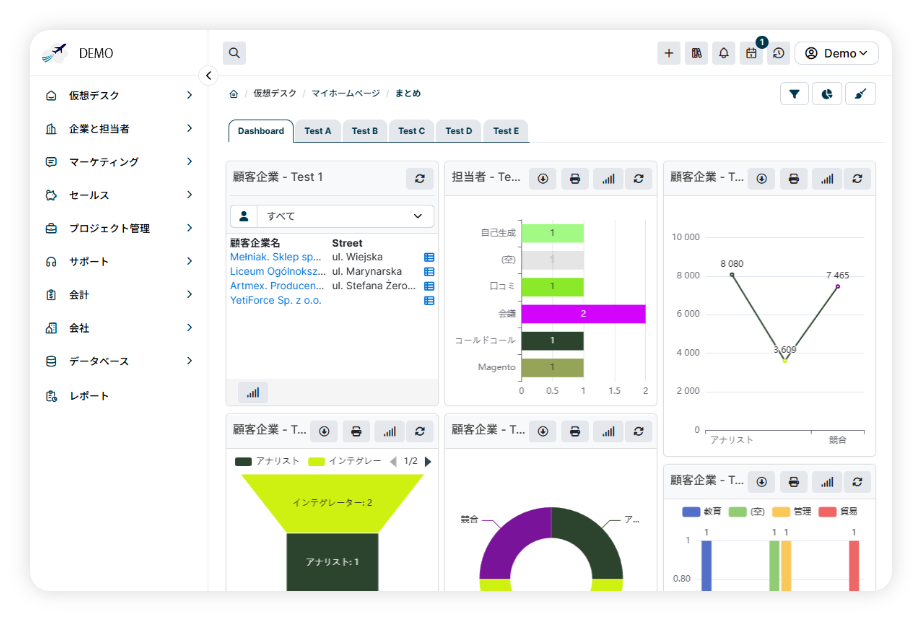Click the search magnifier icon in header
Image resolution: width=922 pixels, height=621 pixels.
tap(234, 53)
